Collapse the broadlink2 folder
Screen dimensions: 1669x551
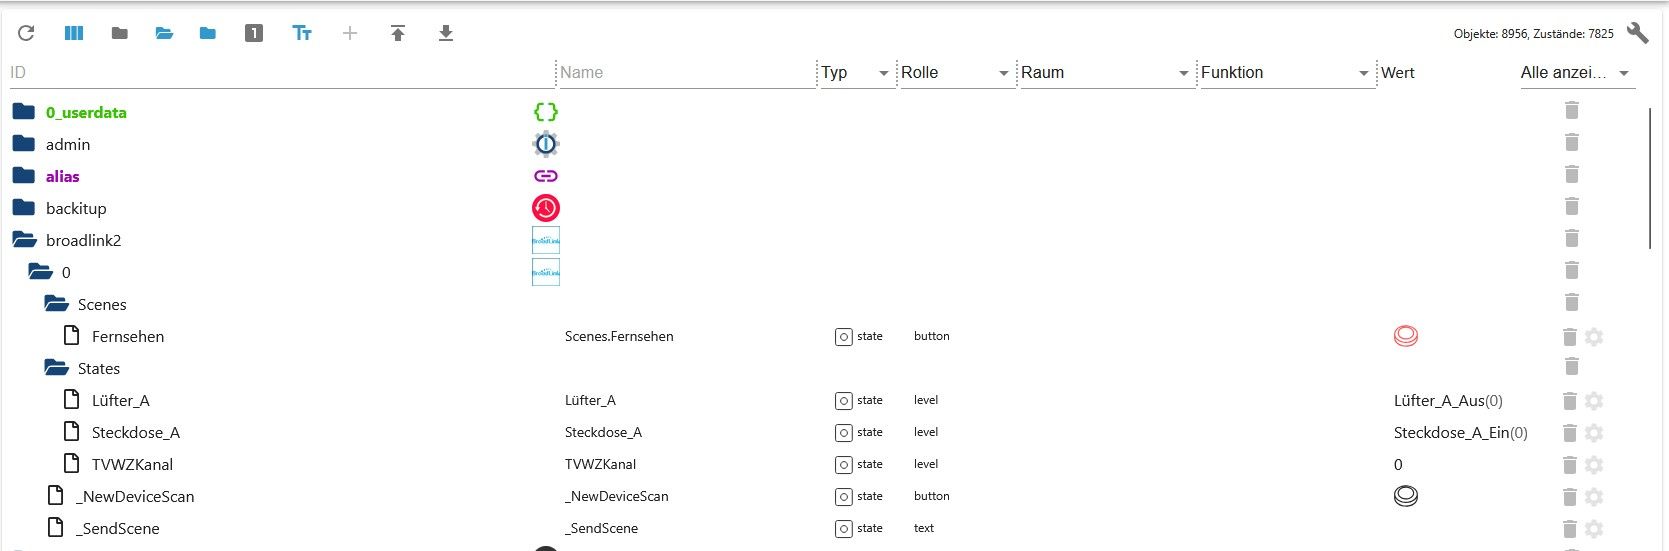pyautogui.click(x=24, y=240)
